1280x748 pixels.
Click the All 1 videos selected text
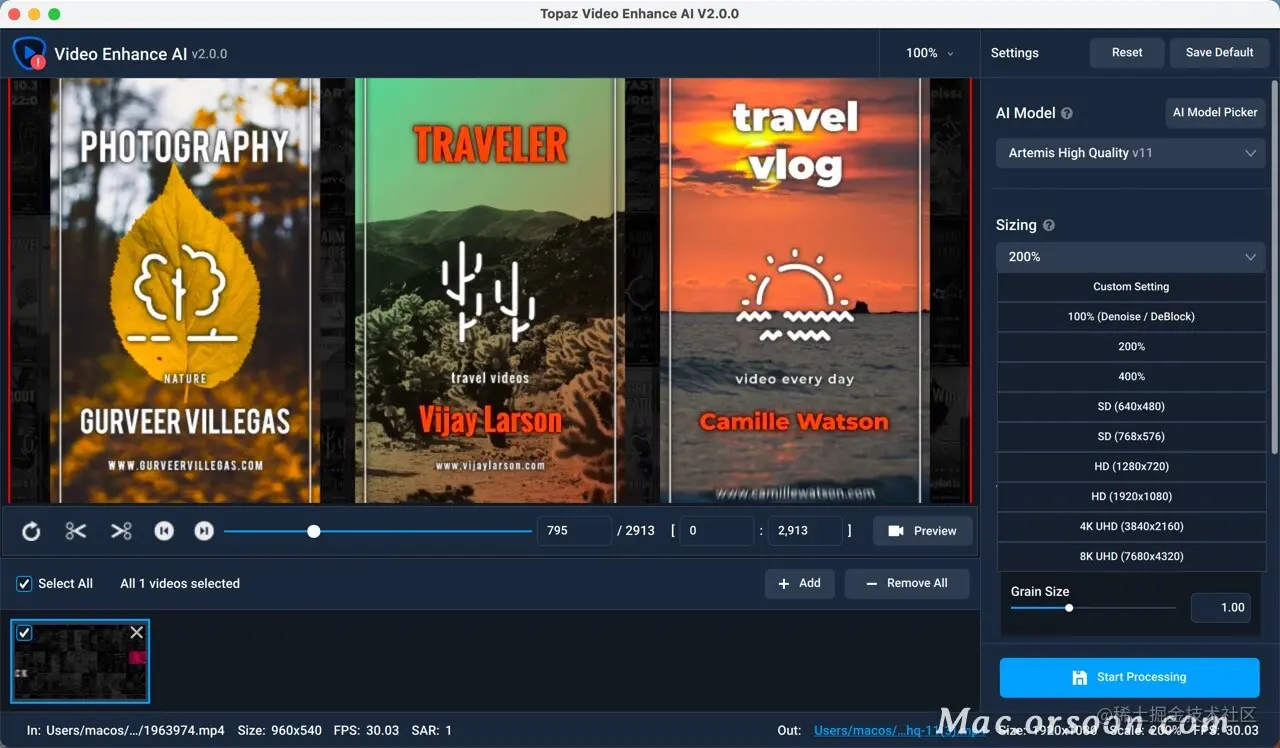pos(180,583)
